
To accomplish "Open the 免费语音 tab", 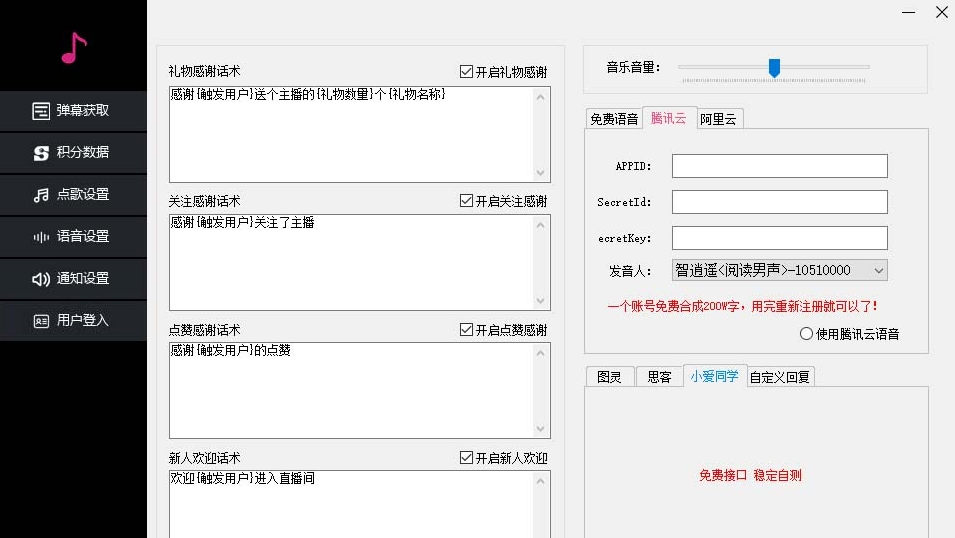I will pyautogui.click(x=614, y=119).
